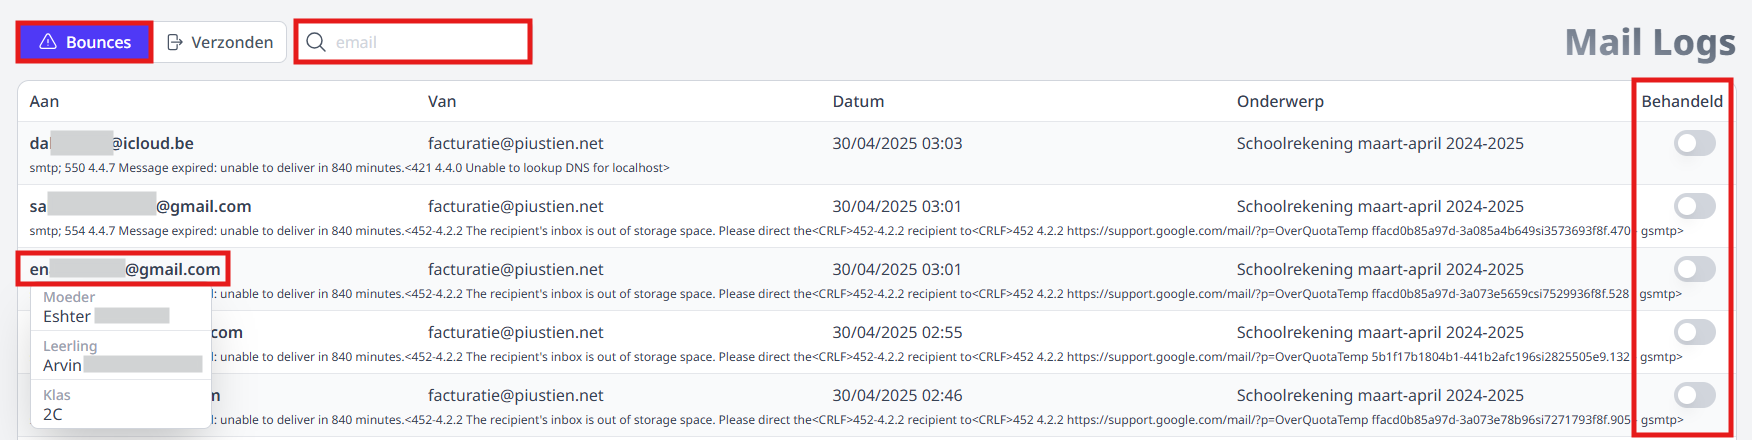Image resolution: width=1752 pixels, height=440 pixels.
Task: Click Klas 2C in the tooltip
Action: [114, 404]
